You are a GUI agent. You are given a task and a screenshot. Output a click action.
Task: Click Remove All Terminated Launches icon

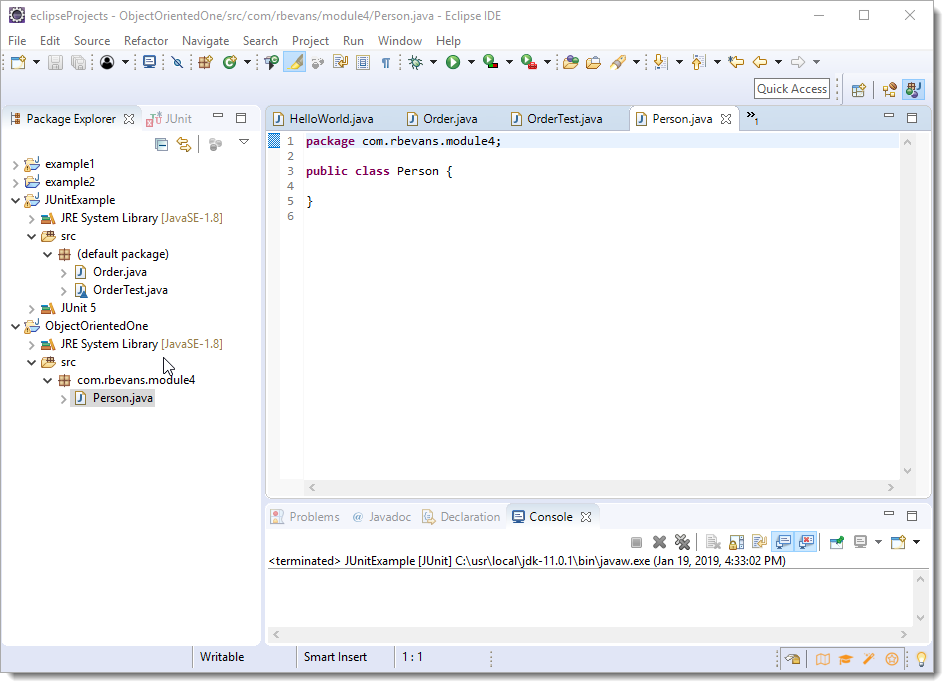(x=682, y=542)
